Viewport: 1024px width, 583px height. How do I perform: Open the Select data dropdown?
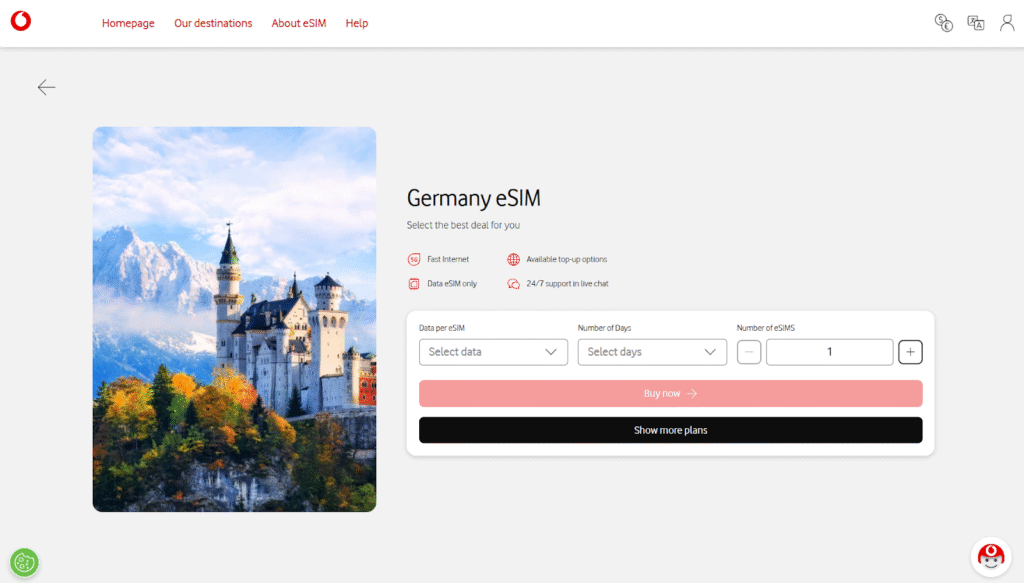(x=493, y=352)
